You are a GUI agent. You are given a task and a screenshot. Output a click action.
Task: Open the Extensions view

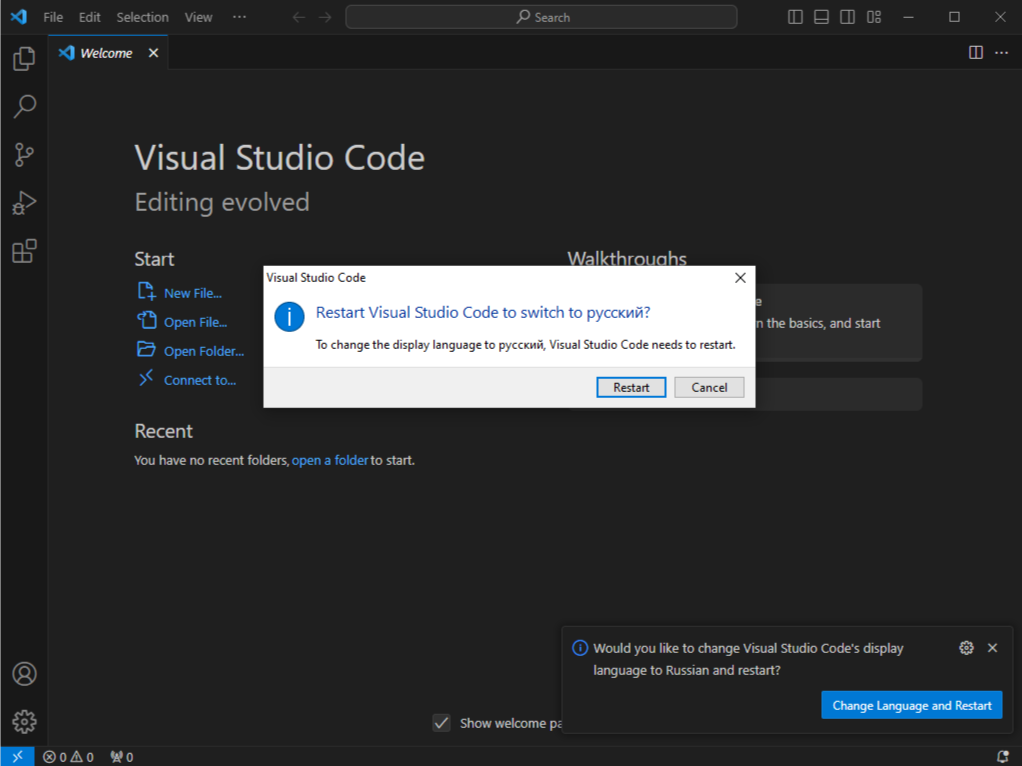pyautogui.click(x=24, y=251)
